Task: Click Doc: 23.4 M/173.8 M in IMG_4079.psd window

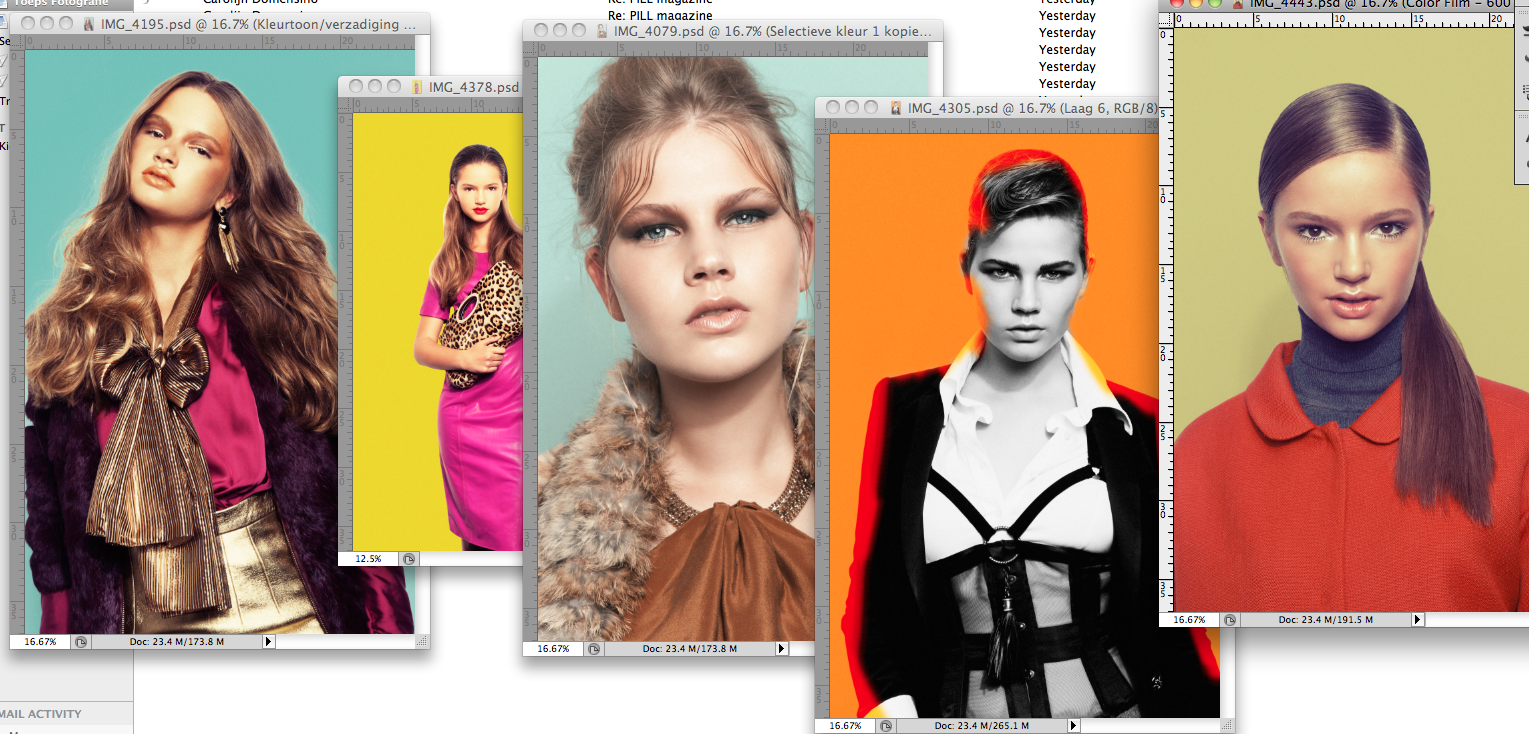Action: coord(690,649)
